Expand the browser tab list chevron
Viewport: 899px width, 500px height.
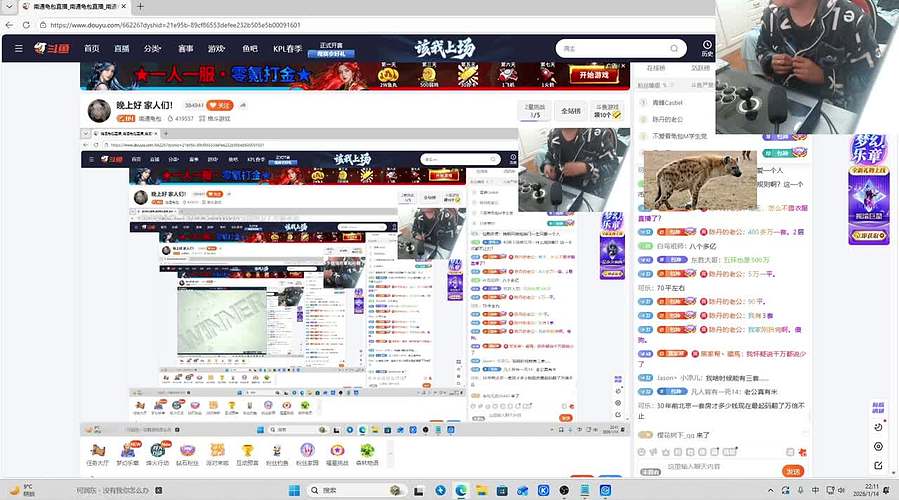(9, 6)
